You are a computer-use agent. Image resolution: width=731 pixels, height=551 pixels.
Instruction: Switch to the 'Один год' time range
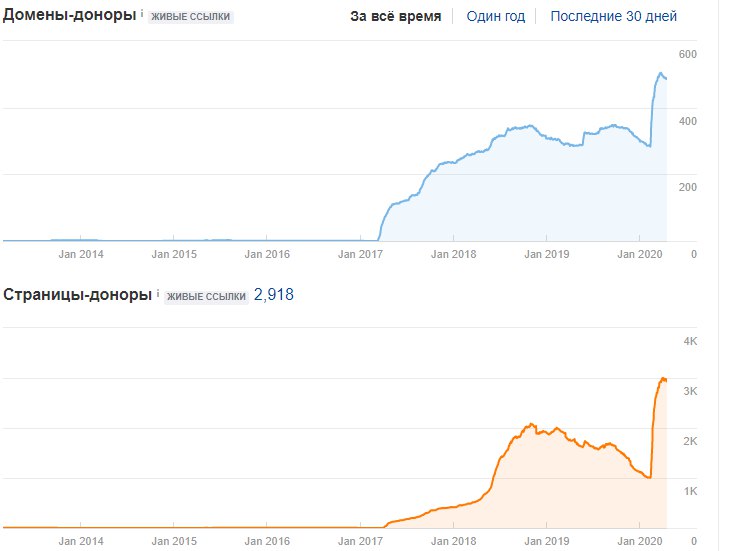click(496, 16)
